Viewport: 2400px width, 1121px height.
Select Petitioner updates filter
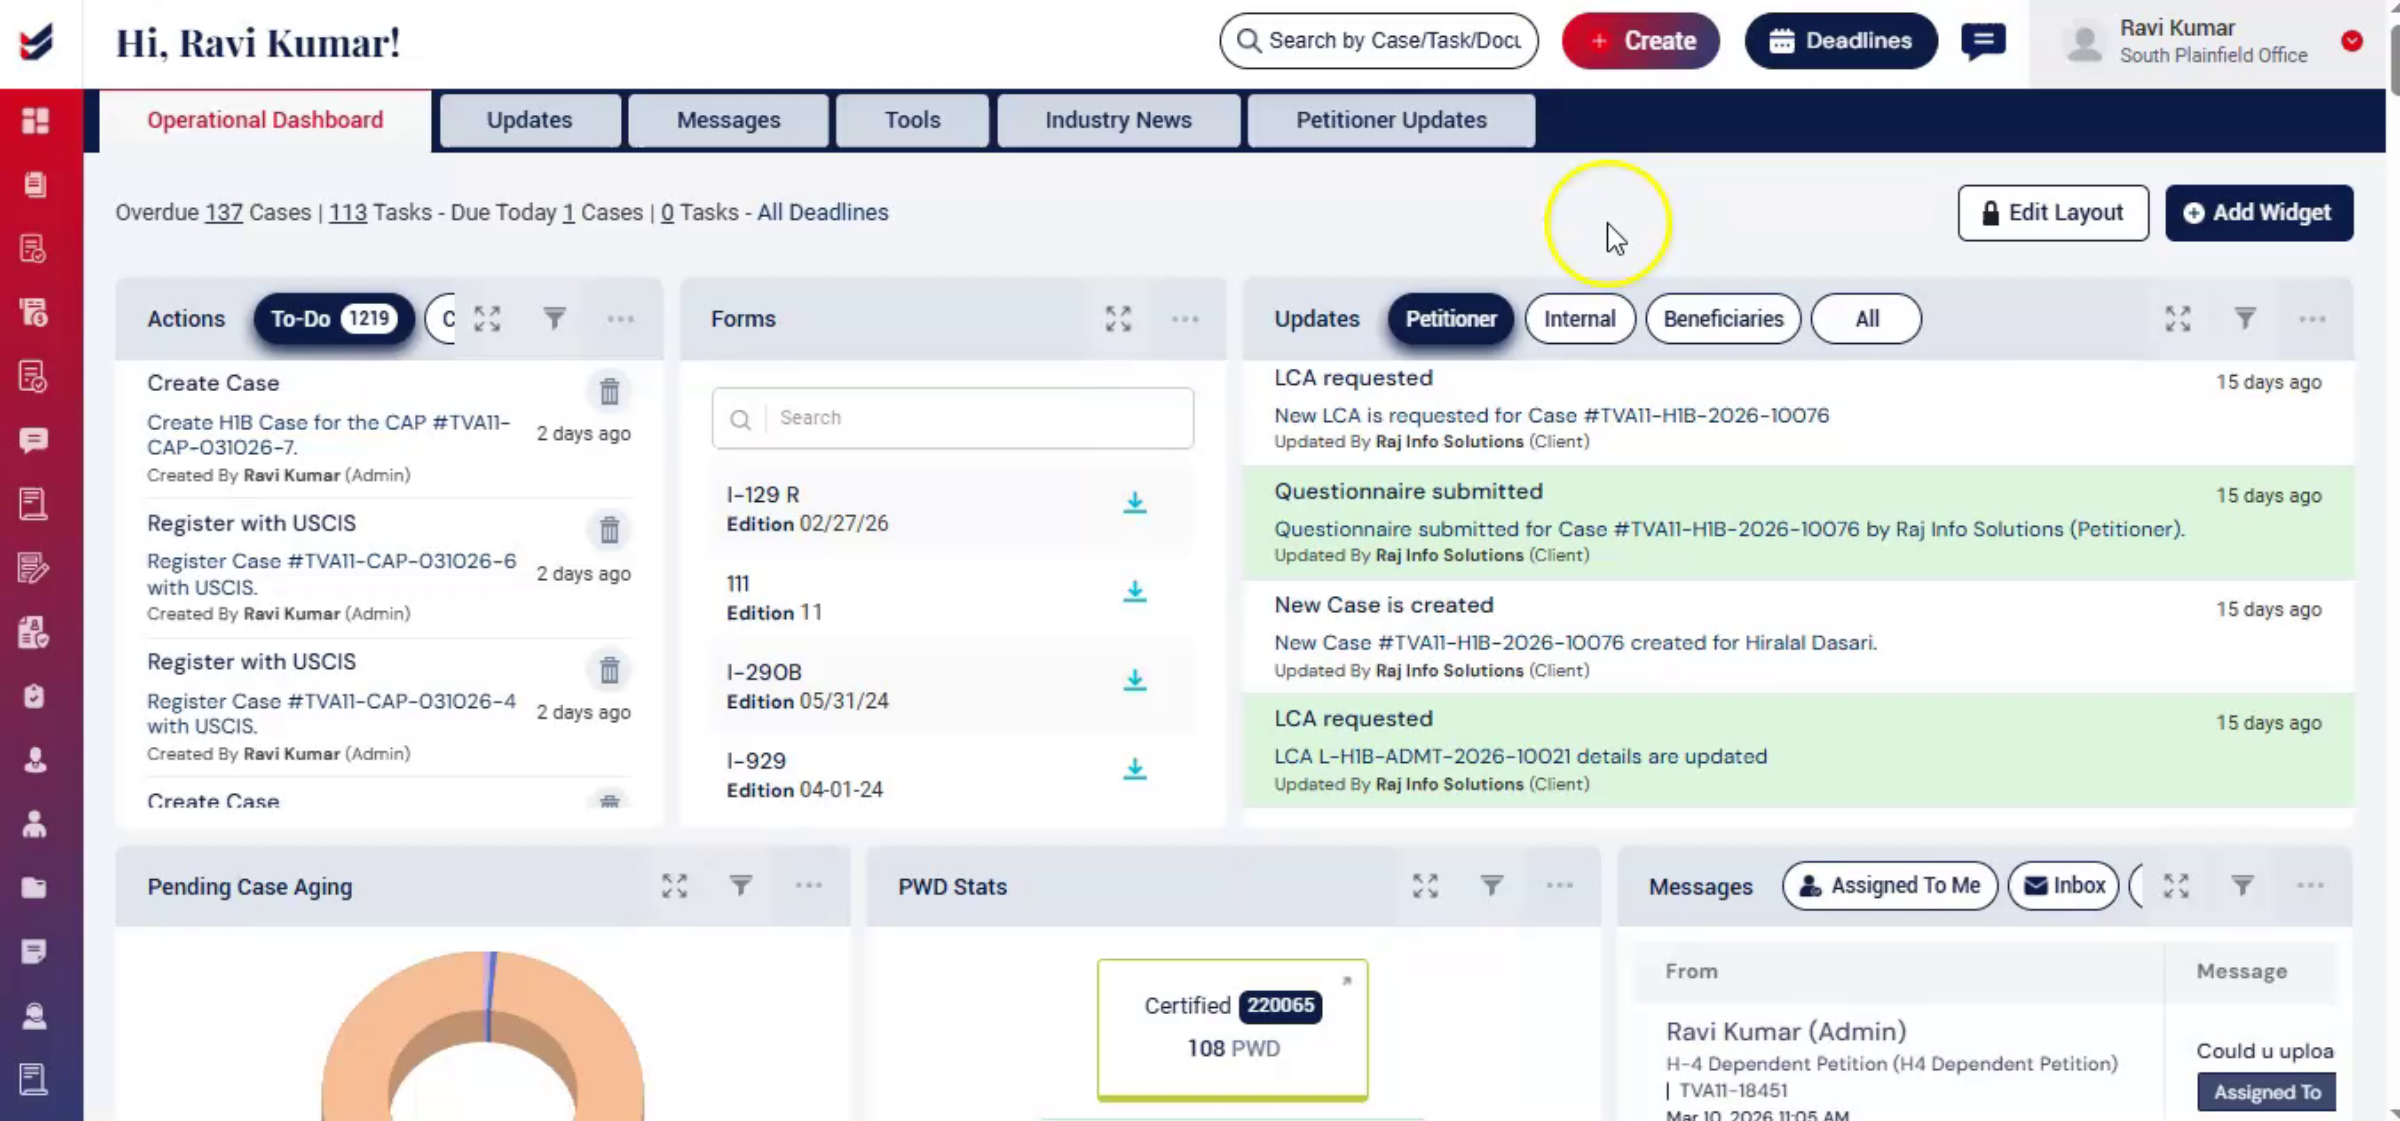click(1451, 319)
